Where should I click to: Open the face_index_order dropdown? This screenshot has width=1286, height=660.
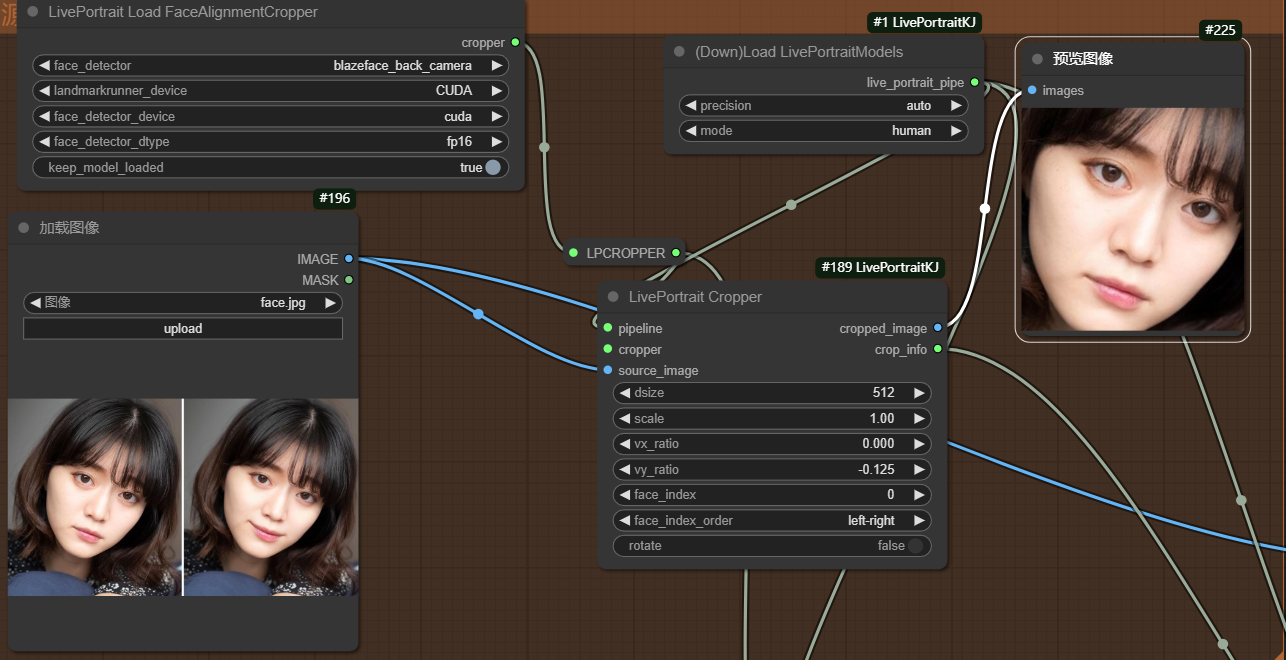pyautogui.click(x=772, y=521)
